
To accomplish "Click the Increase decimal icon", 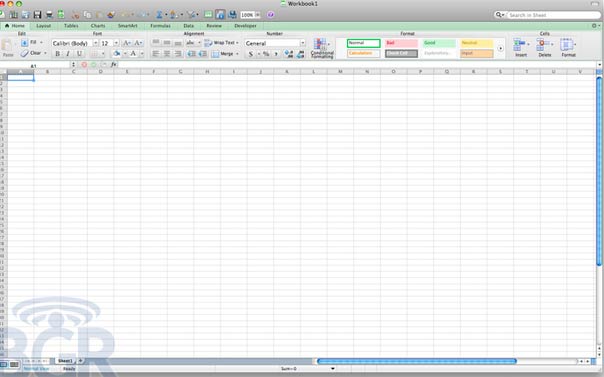I will [x=289, y=54].
